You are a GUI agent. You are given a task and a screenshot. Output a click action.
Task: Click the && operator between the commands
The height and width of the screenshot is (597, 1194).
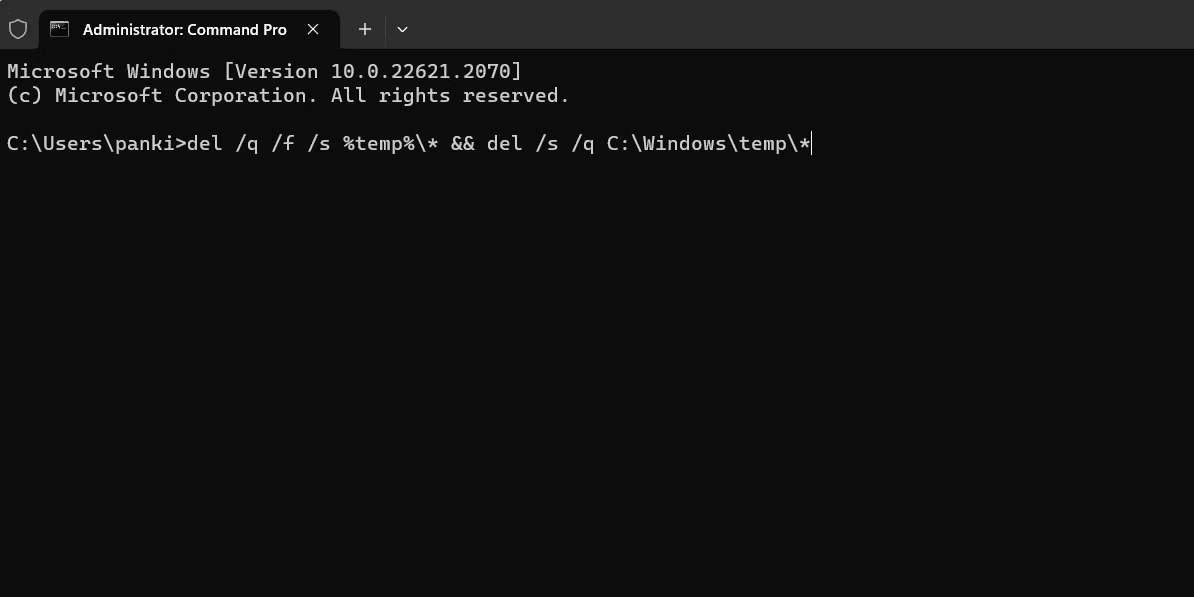point(462,143)
